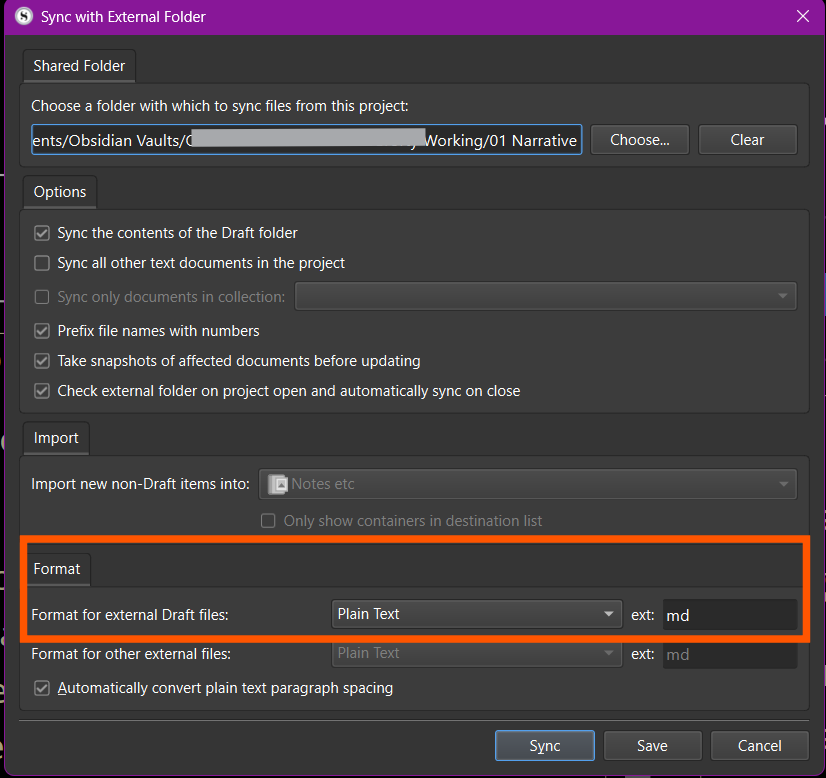Toggle Automatically convert plain text paragraph spacing

point(42,688)
